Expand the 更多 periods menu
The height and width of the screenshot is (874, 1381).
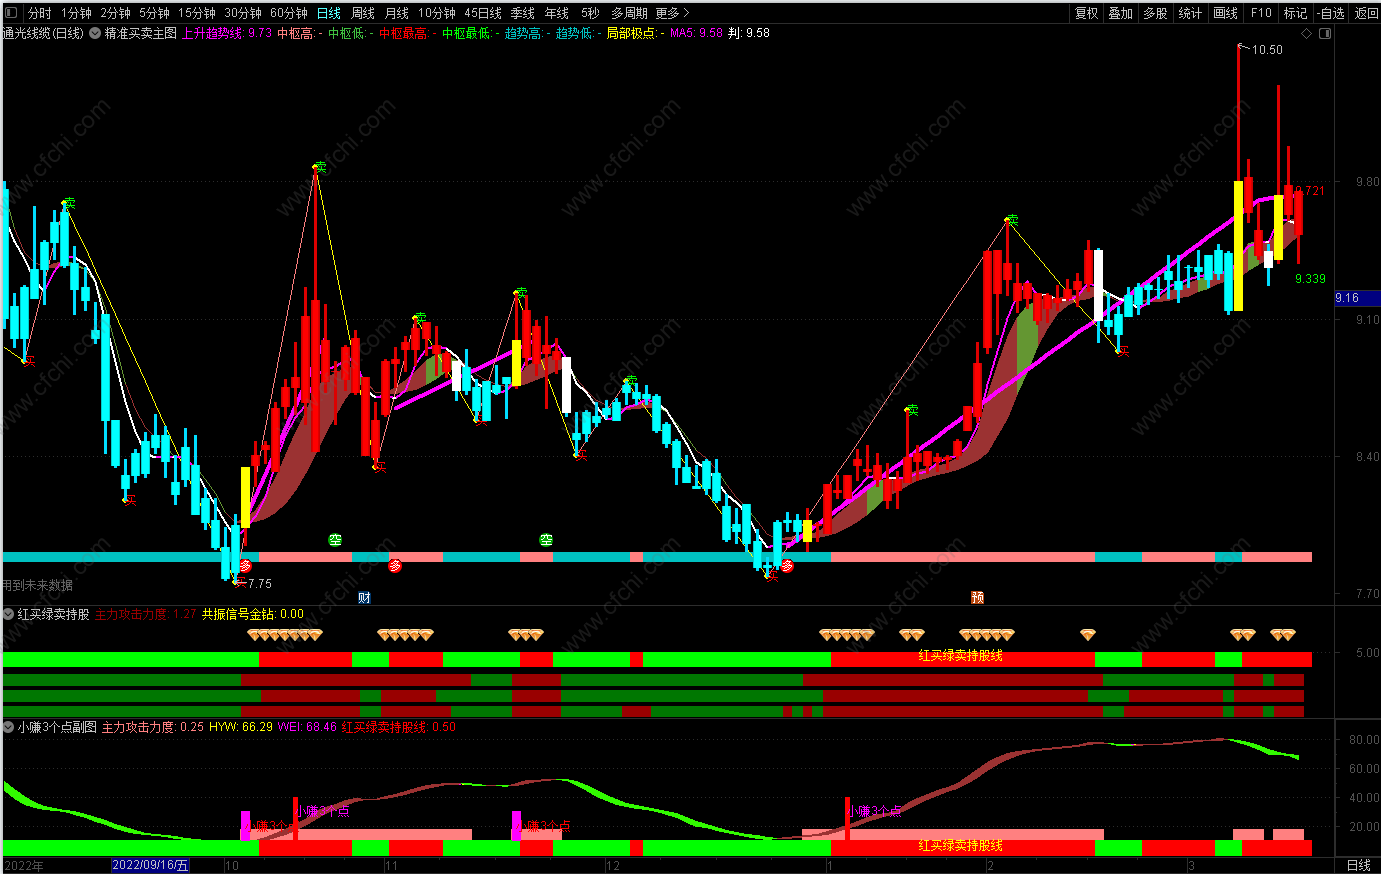672,13
